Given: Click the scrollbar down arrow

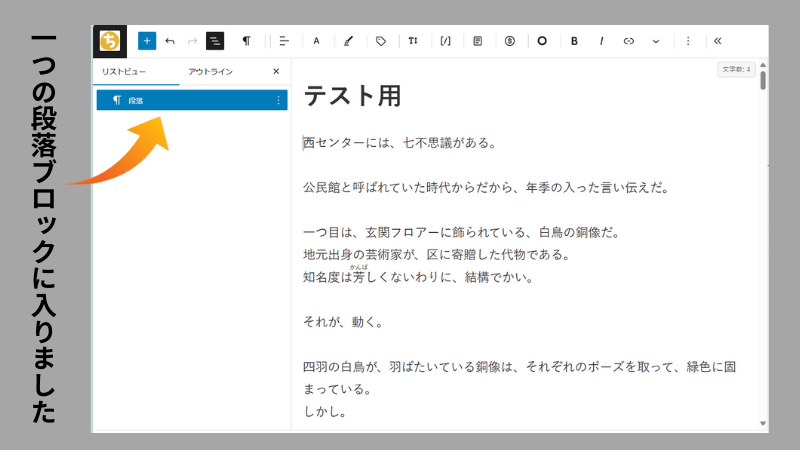Looking at the screenshot, I should (x=763, y=423).
